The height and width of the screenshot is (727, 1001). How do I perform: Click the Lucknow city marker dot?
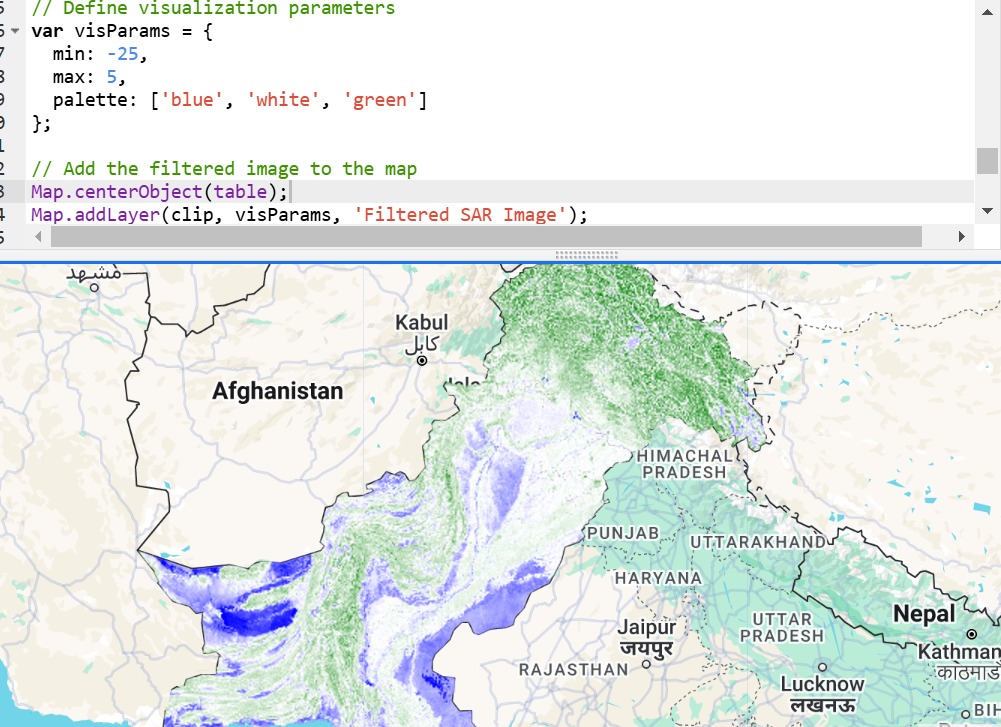tap(822, 666)
